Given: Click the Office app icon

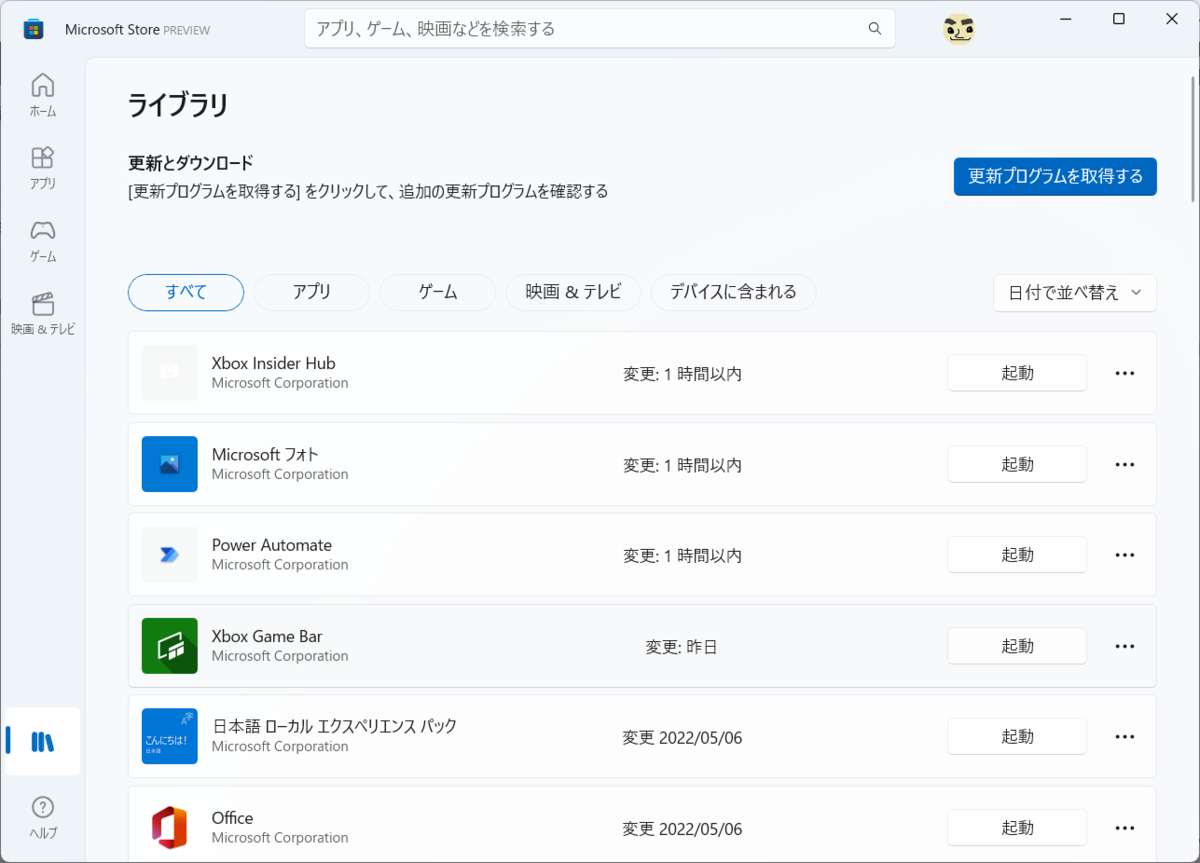Looking at the screenshot, I should 170,828.
